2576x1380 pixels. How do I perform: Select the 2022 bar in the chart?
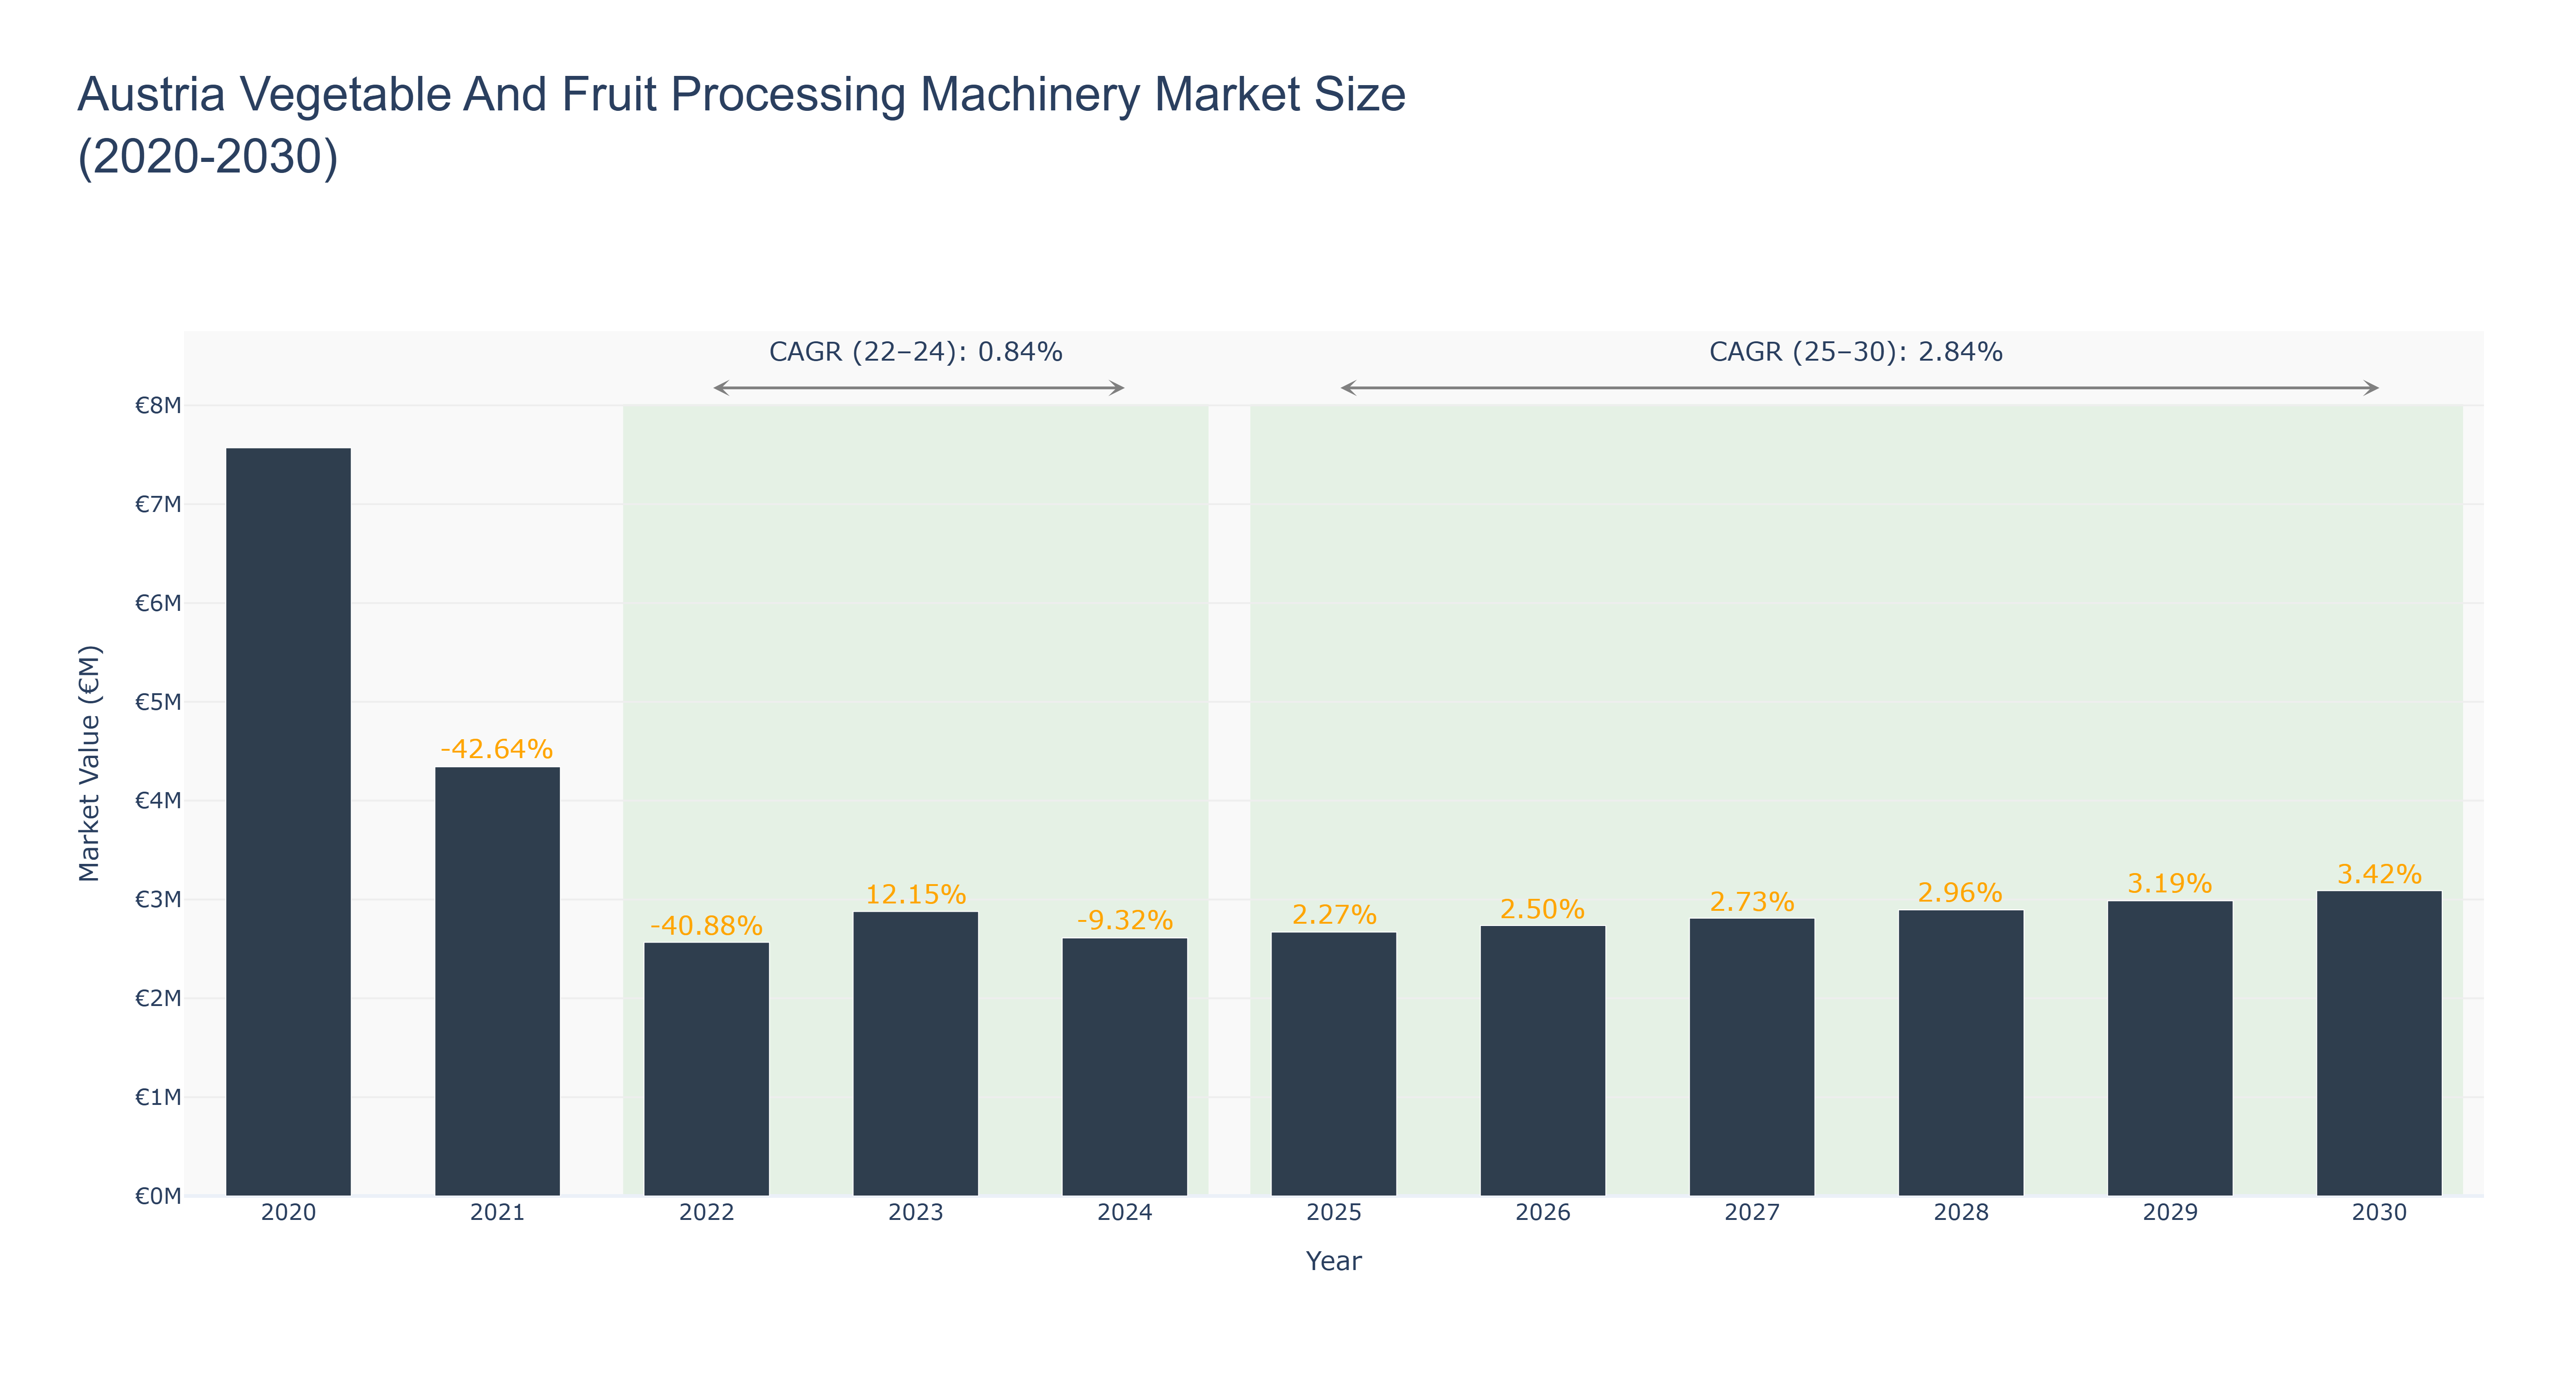click(706, 1069)
